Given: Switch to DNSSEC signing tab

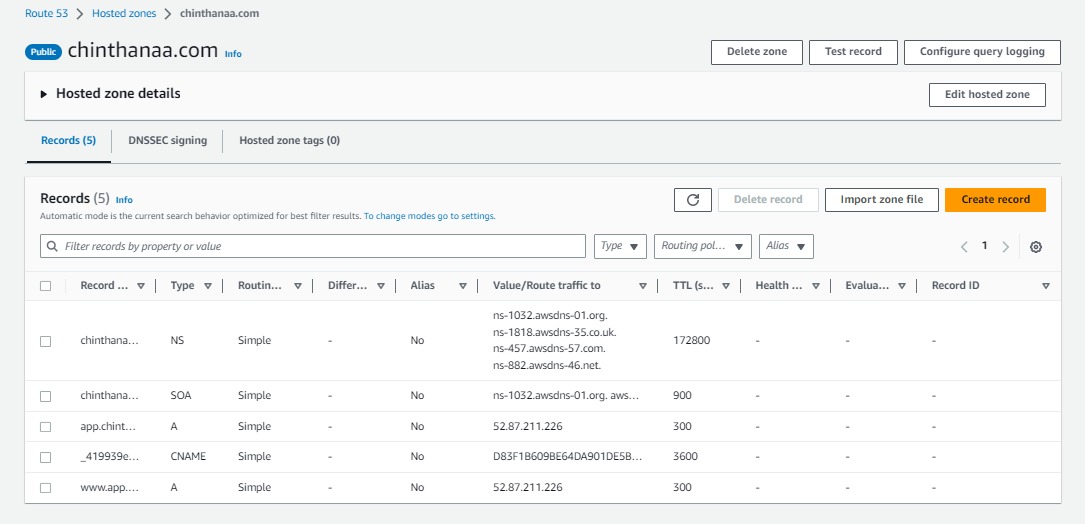Looking at the screenshot, I should (168, 141).
